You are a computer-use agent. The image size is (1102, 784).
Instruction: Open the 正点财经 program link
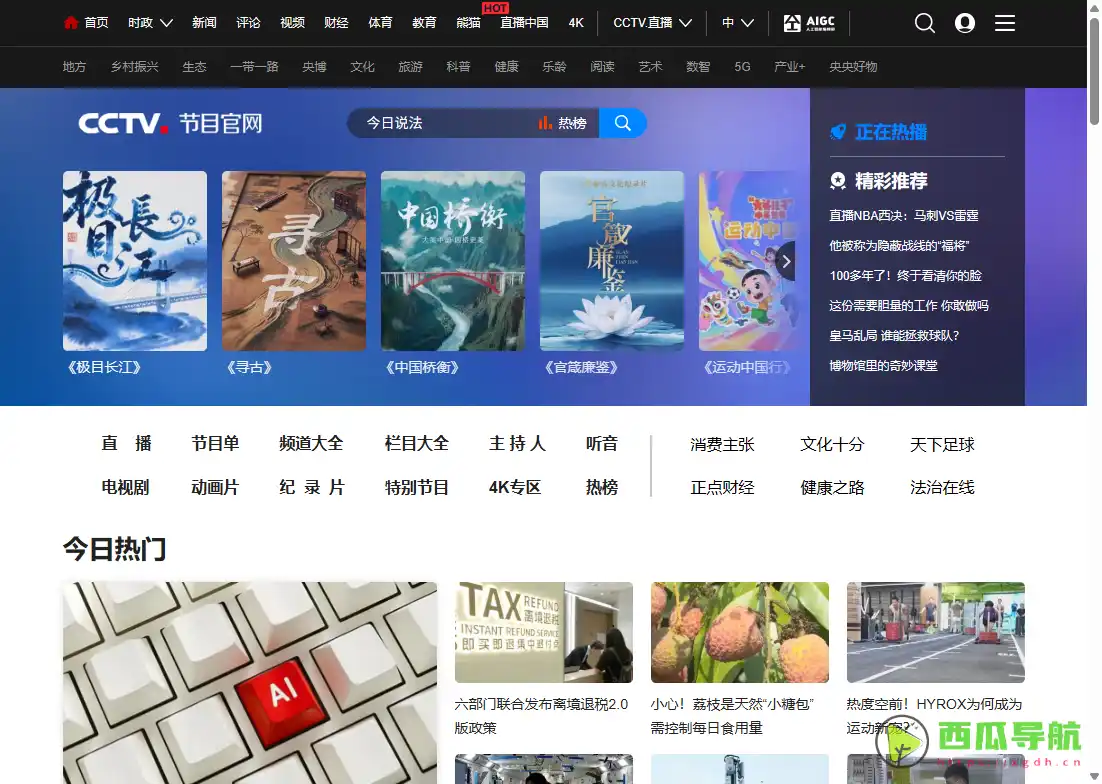(722, 488)
